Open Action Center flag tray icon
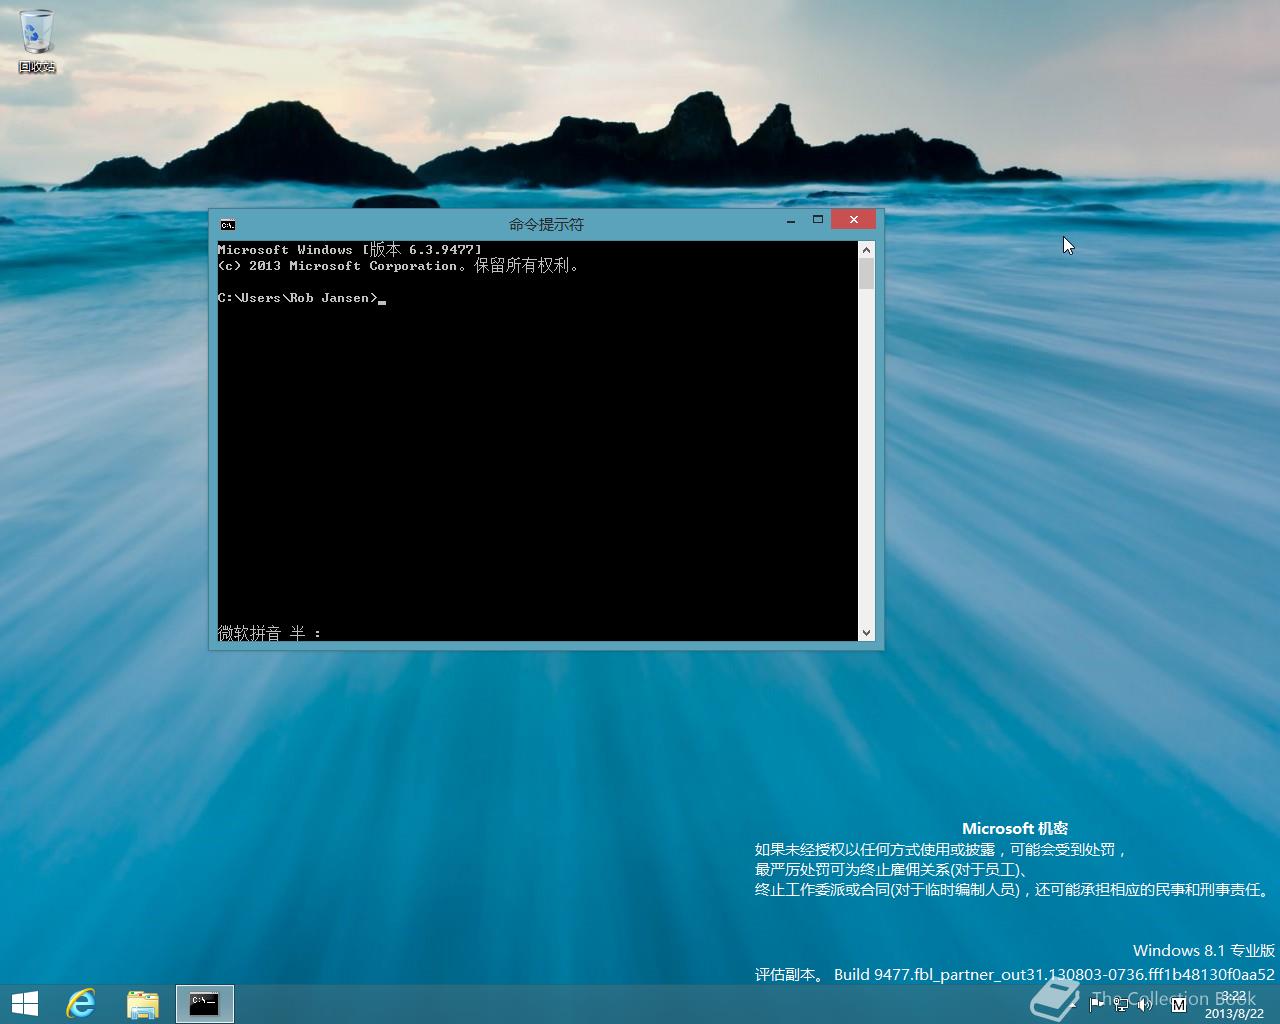 click(x=1097, y=1003)
